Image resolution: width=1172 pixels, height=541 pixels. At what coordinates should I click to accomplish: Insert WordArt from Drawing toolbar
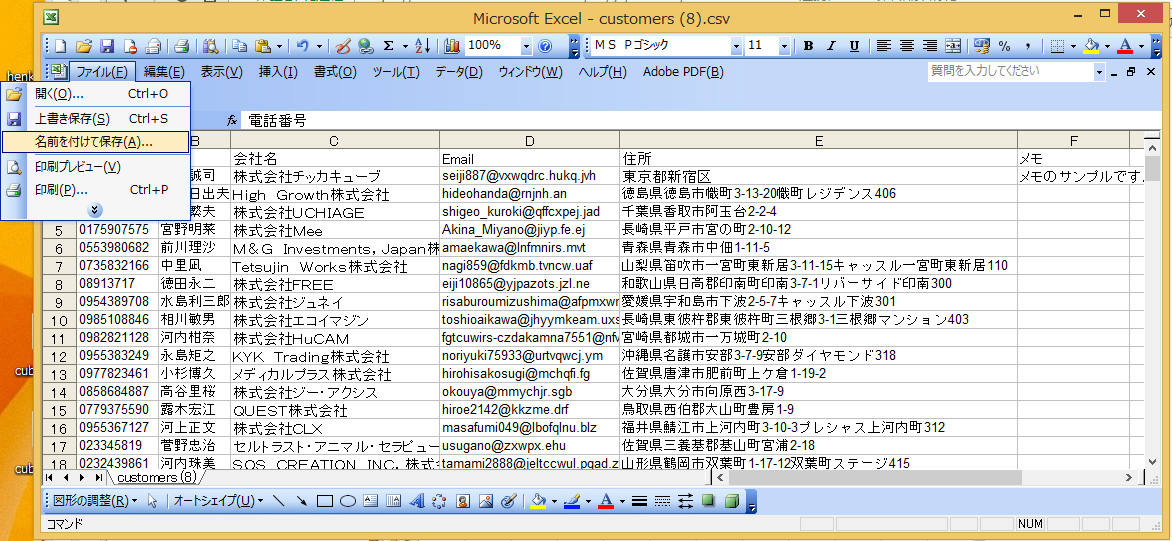coord(418,501)
